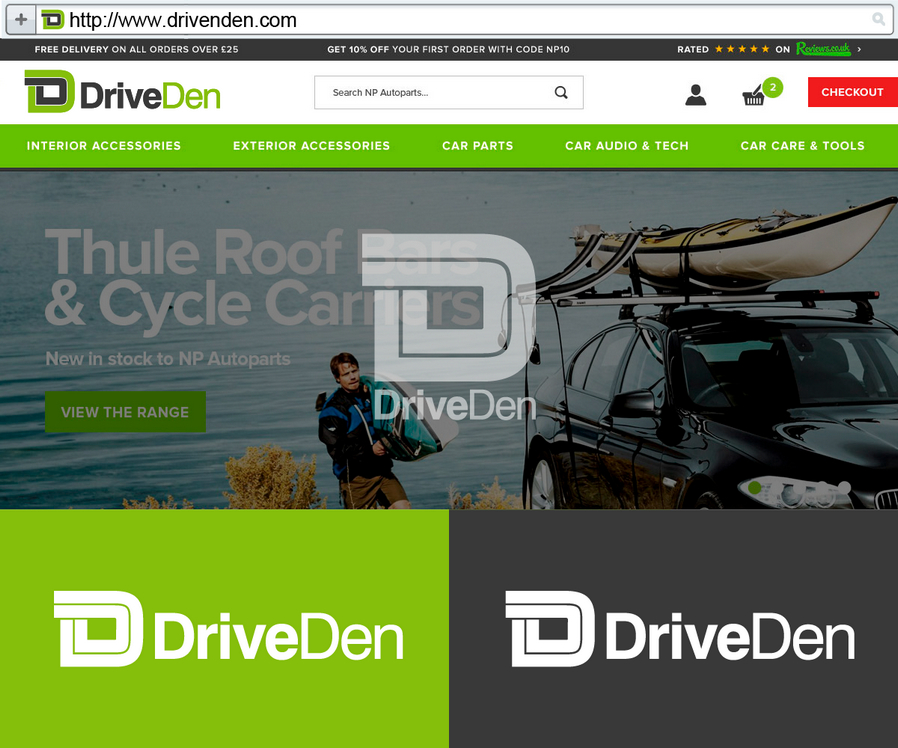Open Exterior Accessories menu

(312, 146)
